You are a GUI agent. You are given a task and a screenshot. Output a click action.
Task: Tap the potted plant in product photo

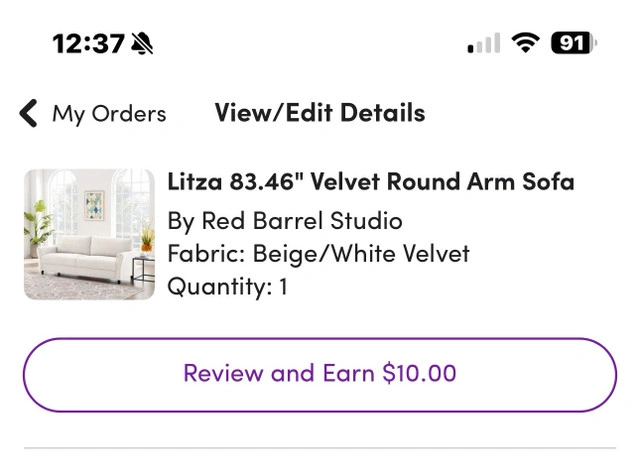tap(39, 225)
